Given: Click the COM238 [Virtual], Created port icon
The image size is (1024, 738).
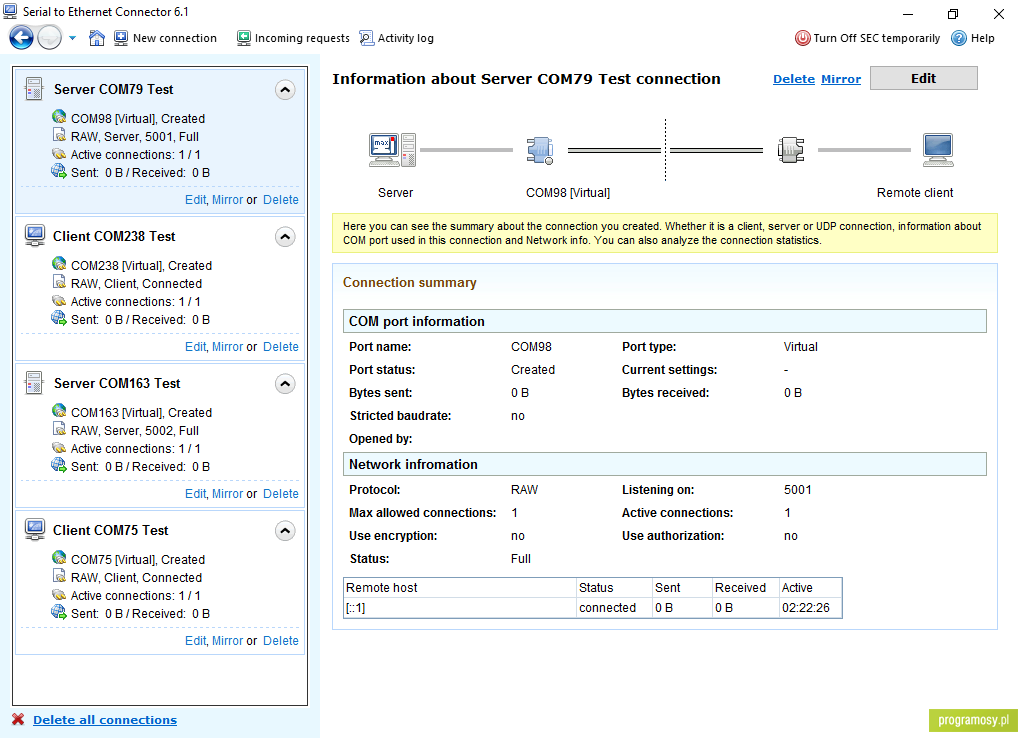Looking at the screenshot, I should tap(59, 265).
